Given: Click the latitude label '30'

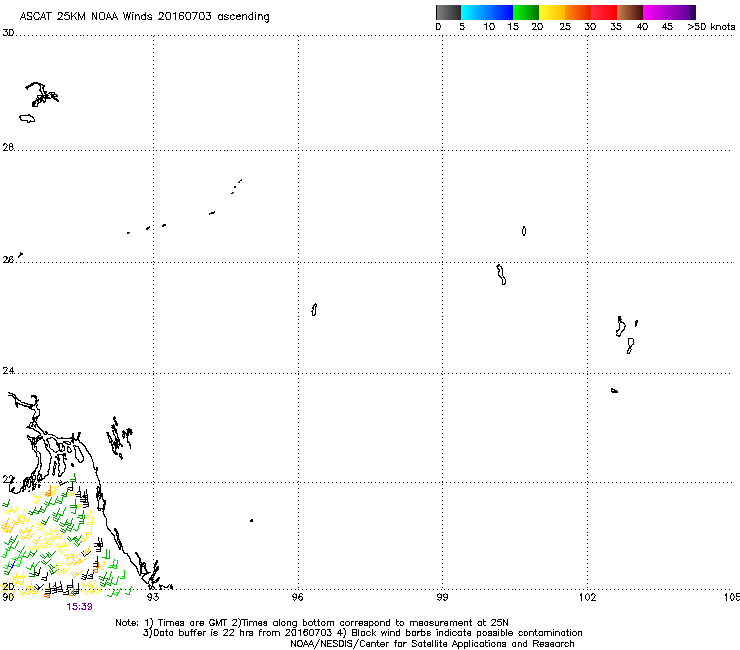Looking at the screenshot, I should click(x=8, y=33).
